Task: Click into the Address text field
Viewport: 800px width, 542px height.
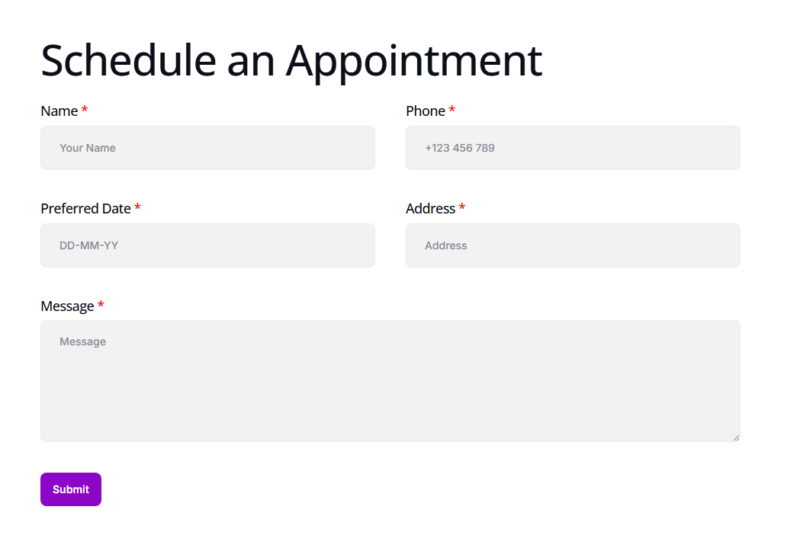Action: coord(572,245)
